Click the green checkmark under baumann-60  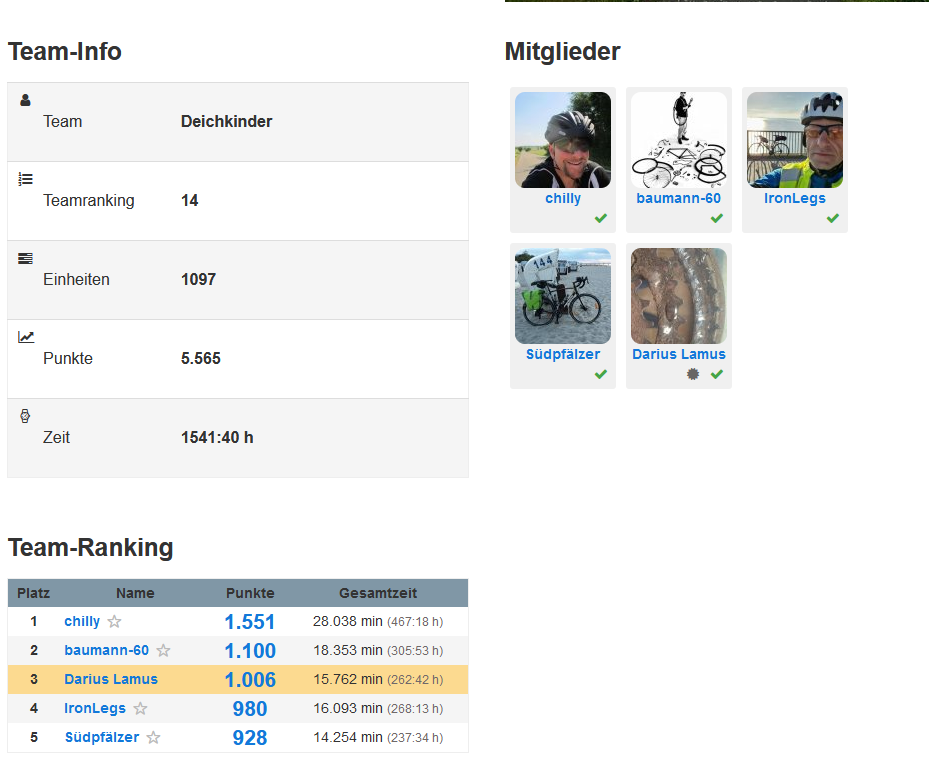pos(717,218)
